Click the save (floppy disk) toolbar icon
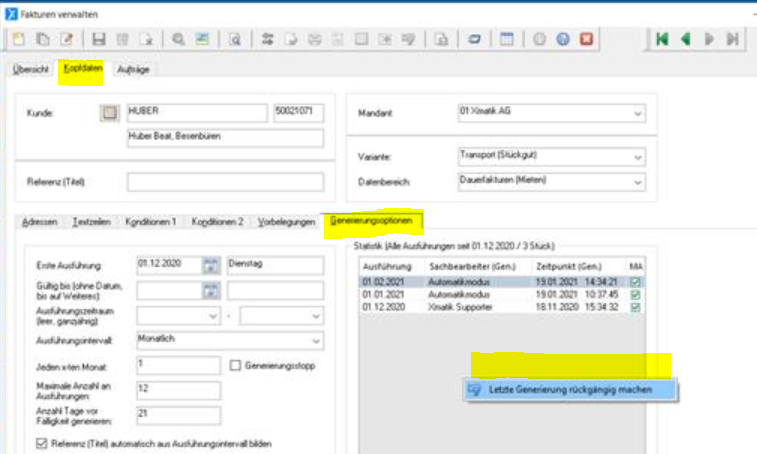Viewport: 757px width, 454px height. (x=98, y=40)
